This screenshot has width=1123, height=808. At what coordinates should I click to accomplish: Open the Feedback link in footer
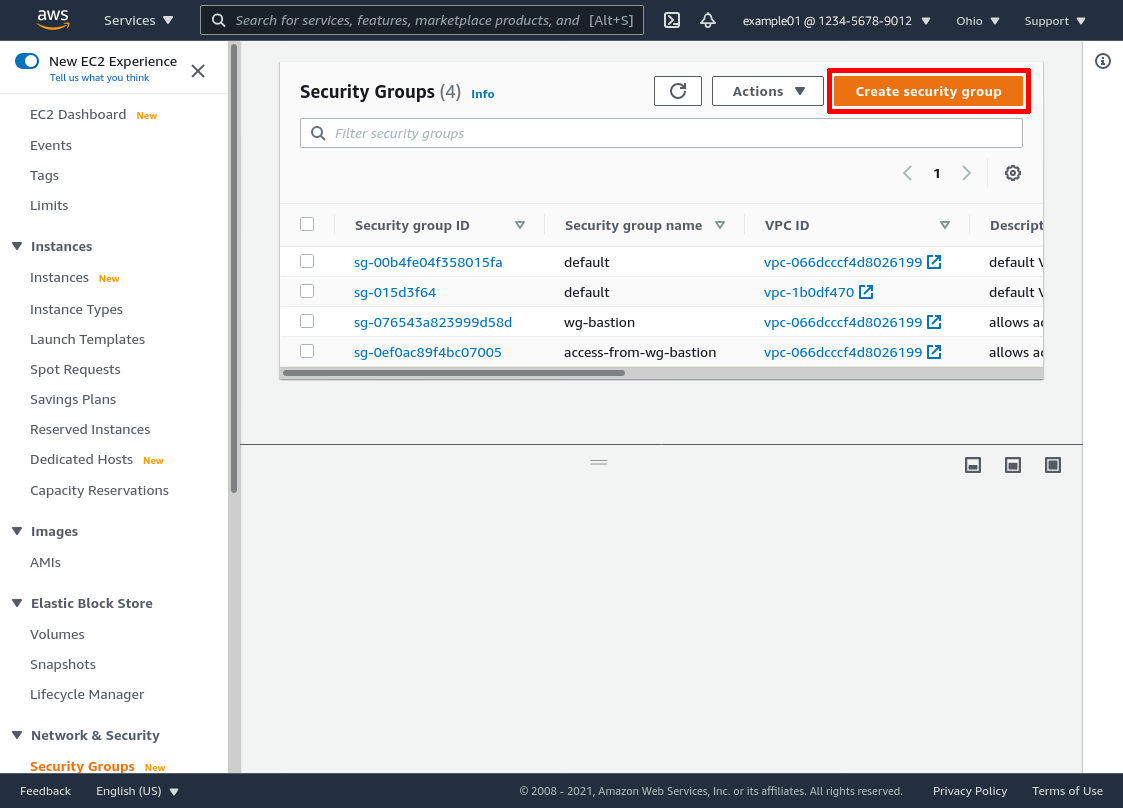pyautogui.click(x=45, y=791)
